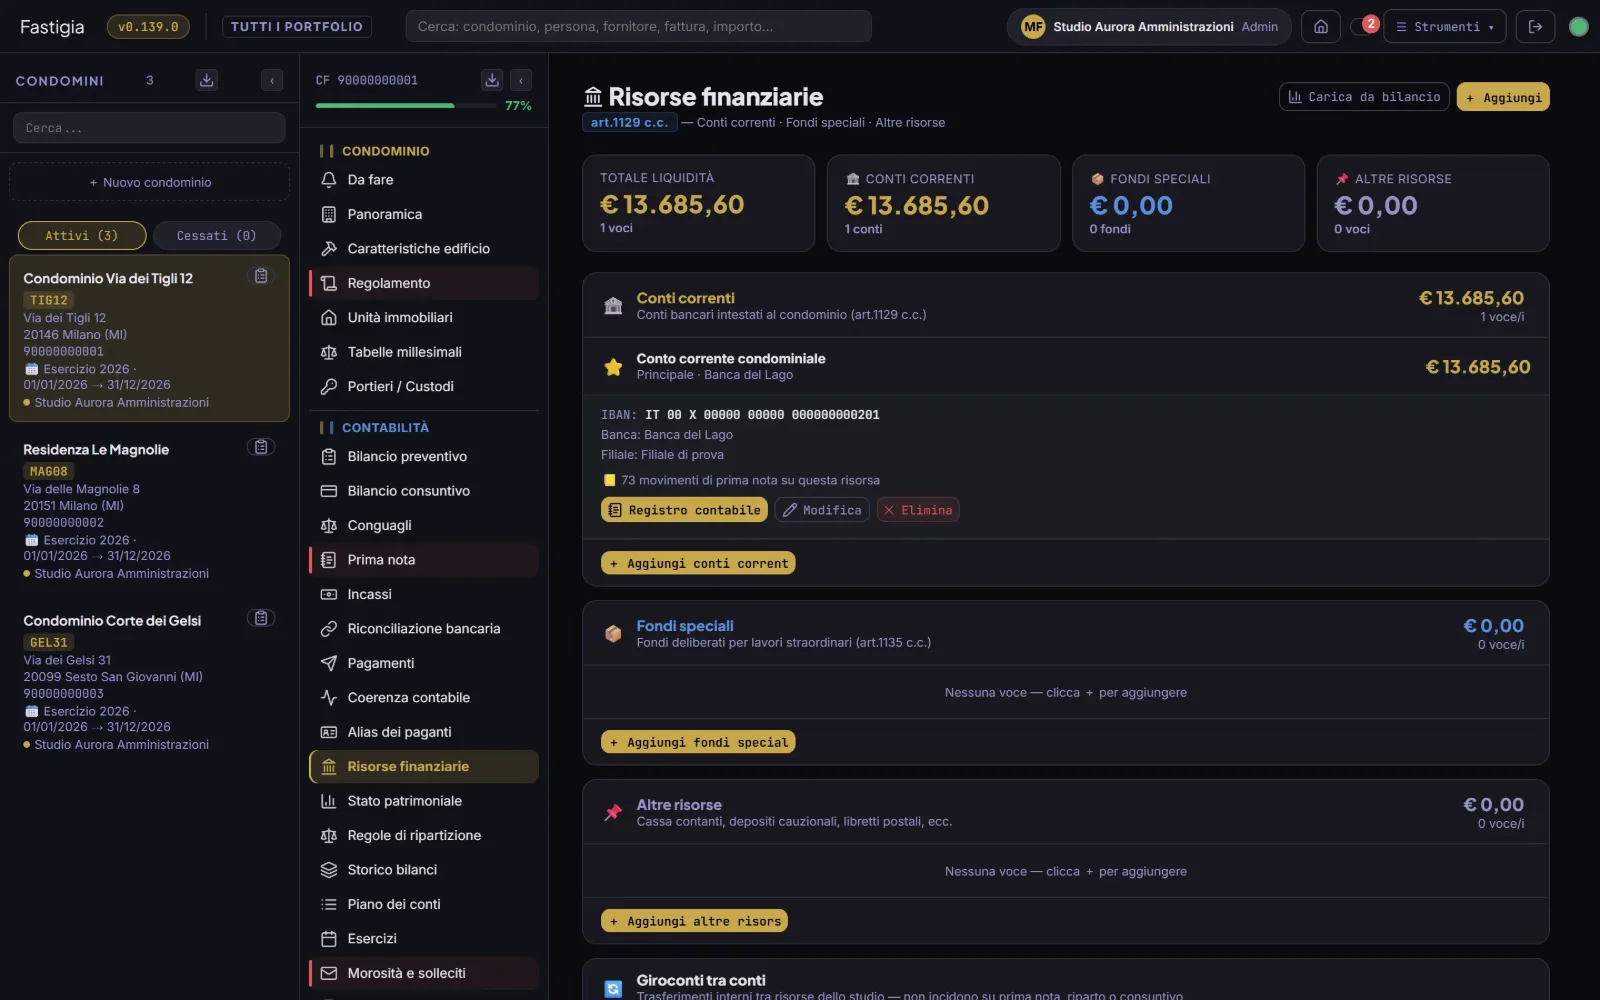The image size is (1600, 1000).
Task: Click the green status indicator circle
Action: 1579,27
